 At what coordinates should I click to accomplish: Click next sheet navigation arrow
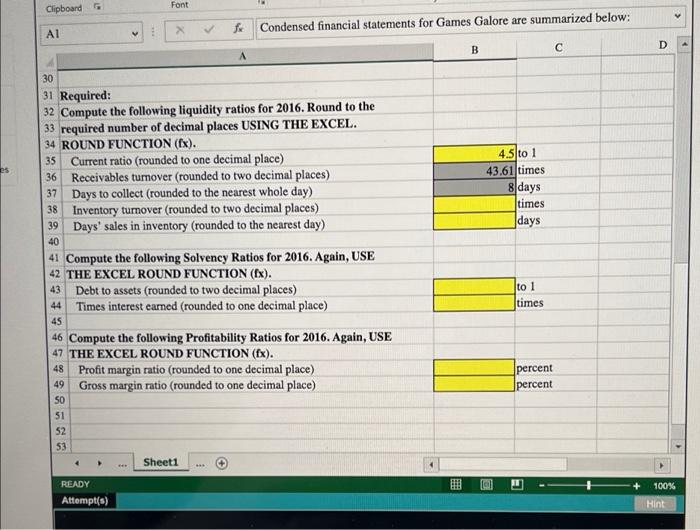[99, 463]
